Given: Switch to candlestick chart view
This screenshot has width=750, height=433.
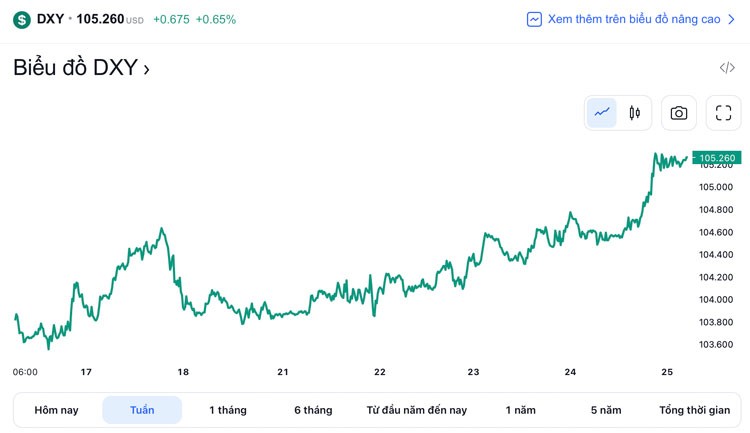Looking at the screenshot, I should 634,113.
